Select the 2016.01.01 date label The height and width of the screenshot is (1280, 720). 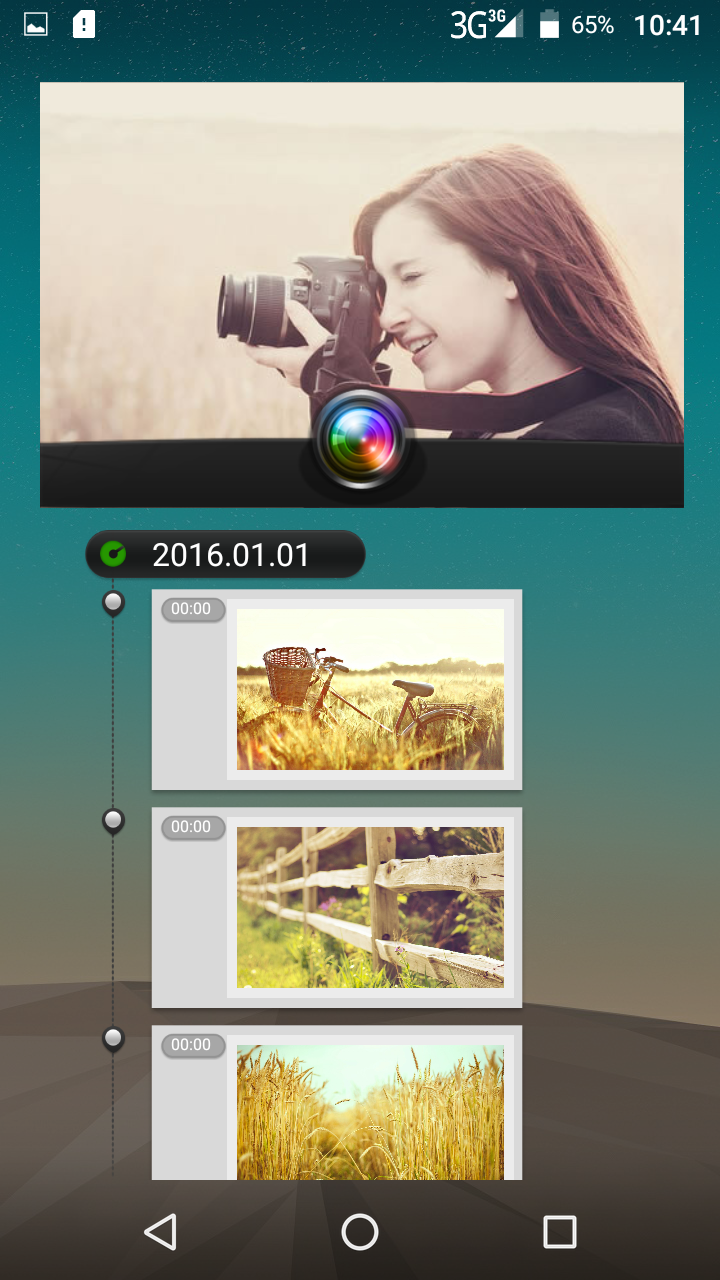(x=231, y=555)
